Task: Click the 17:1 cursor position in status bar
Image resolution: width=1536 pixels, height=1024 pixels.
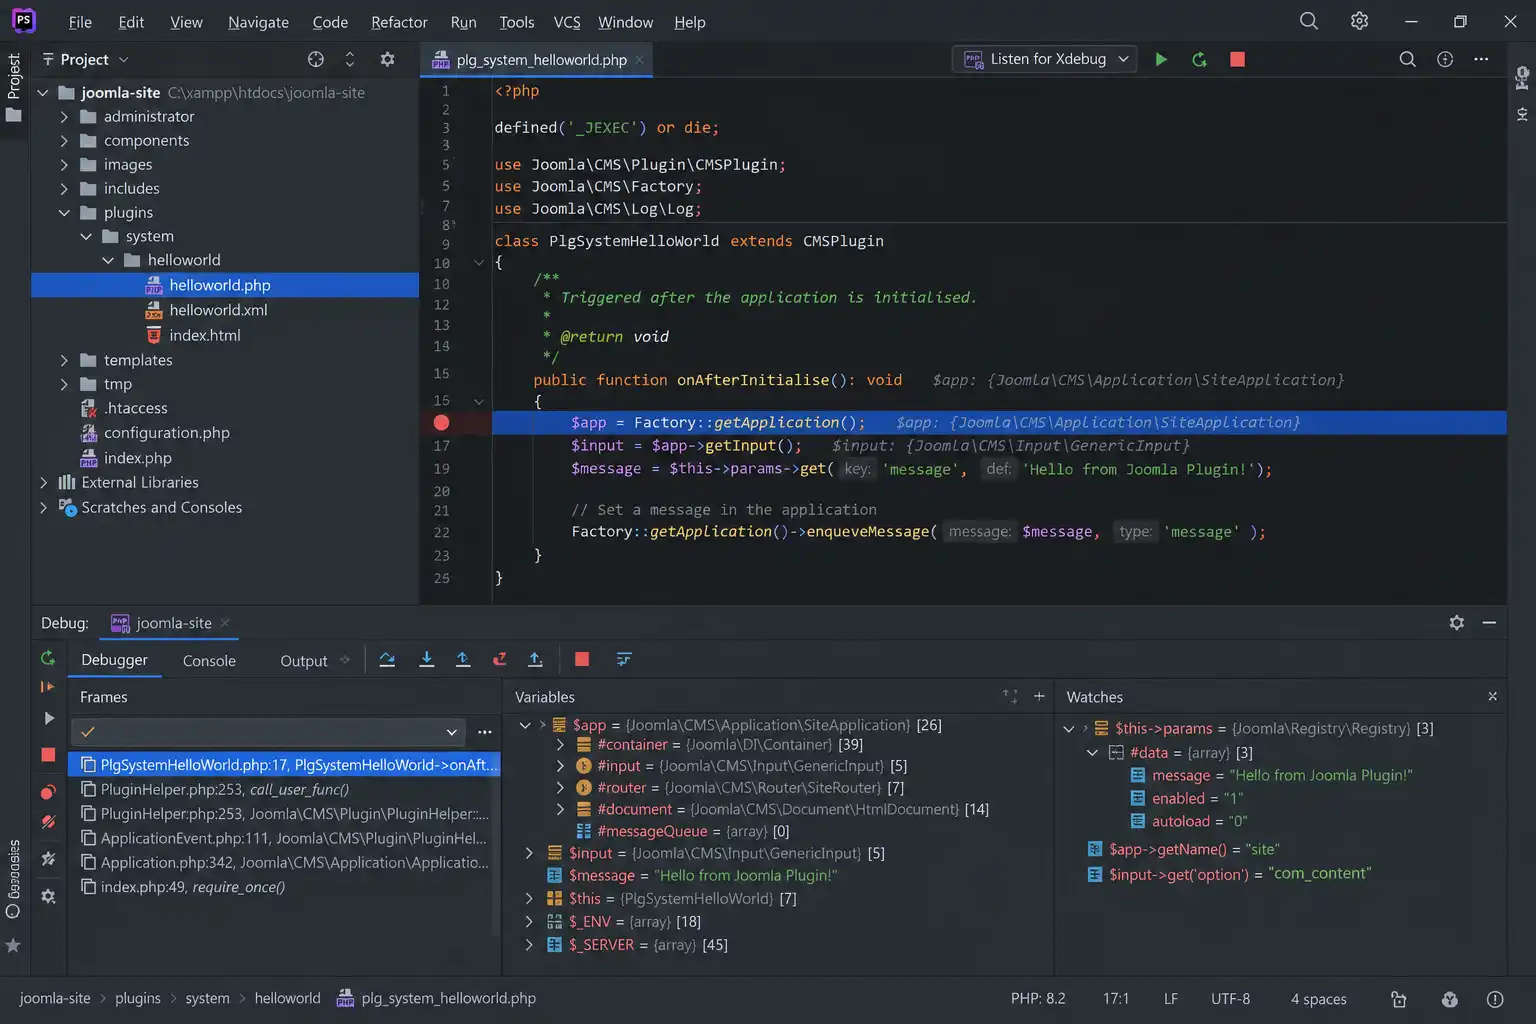Action: click(x=1115, y=998)
